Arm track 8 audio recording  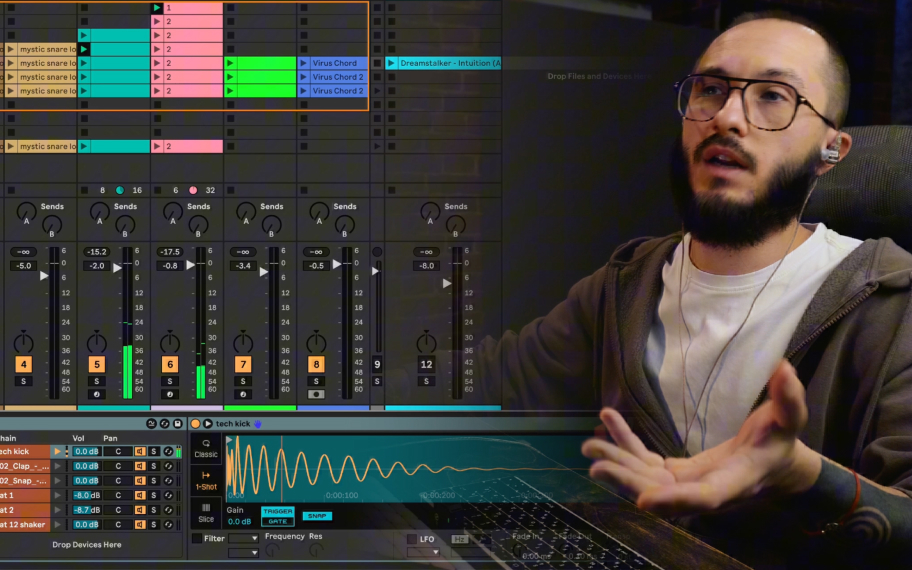[x=316, y=394]
